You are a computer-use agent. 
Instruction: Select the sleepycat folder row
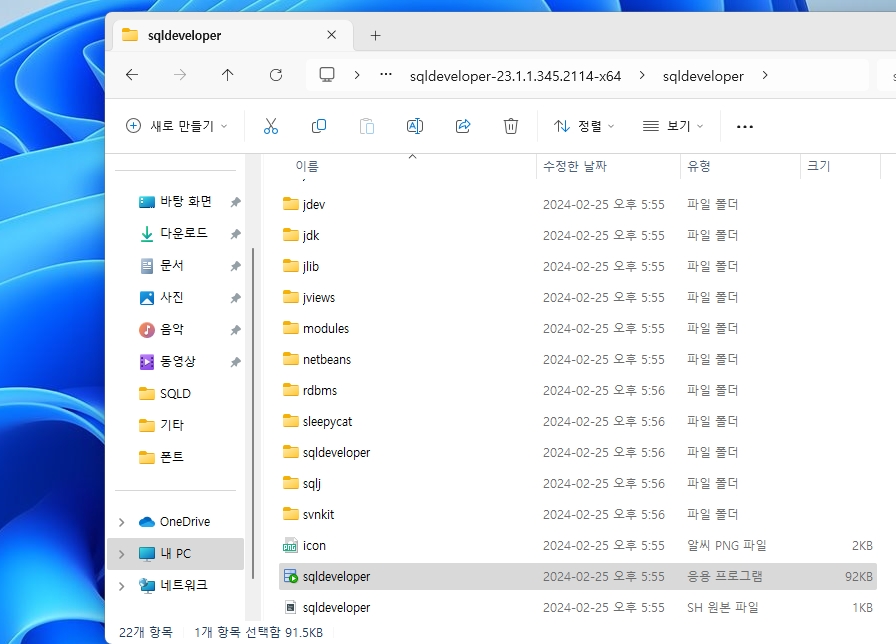(x=578, y=422)
